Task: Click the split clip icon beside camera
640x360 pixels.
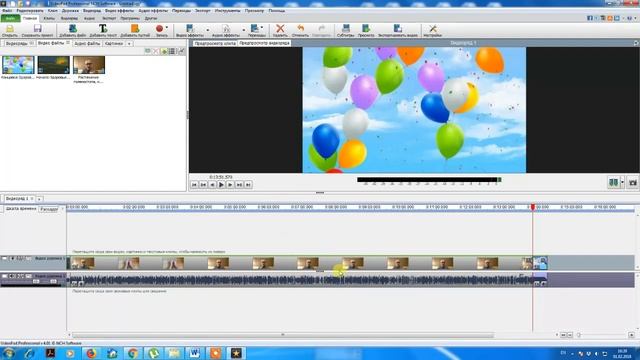Action: pos(613,182)
